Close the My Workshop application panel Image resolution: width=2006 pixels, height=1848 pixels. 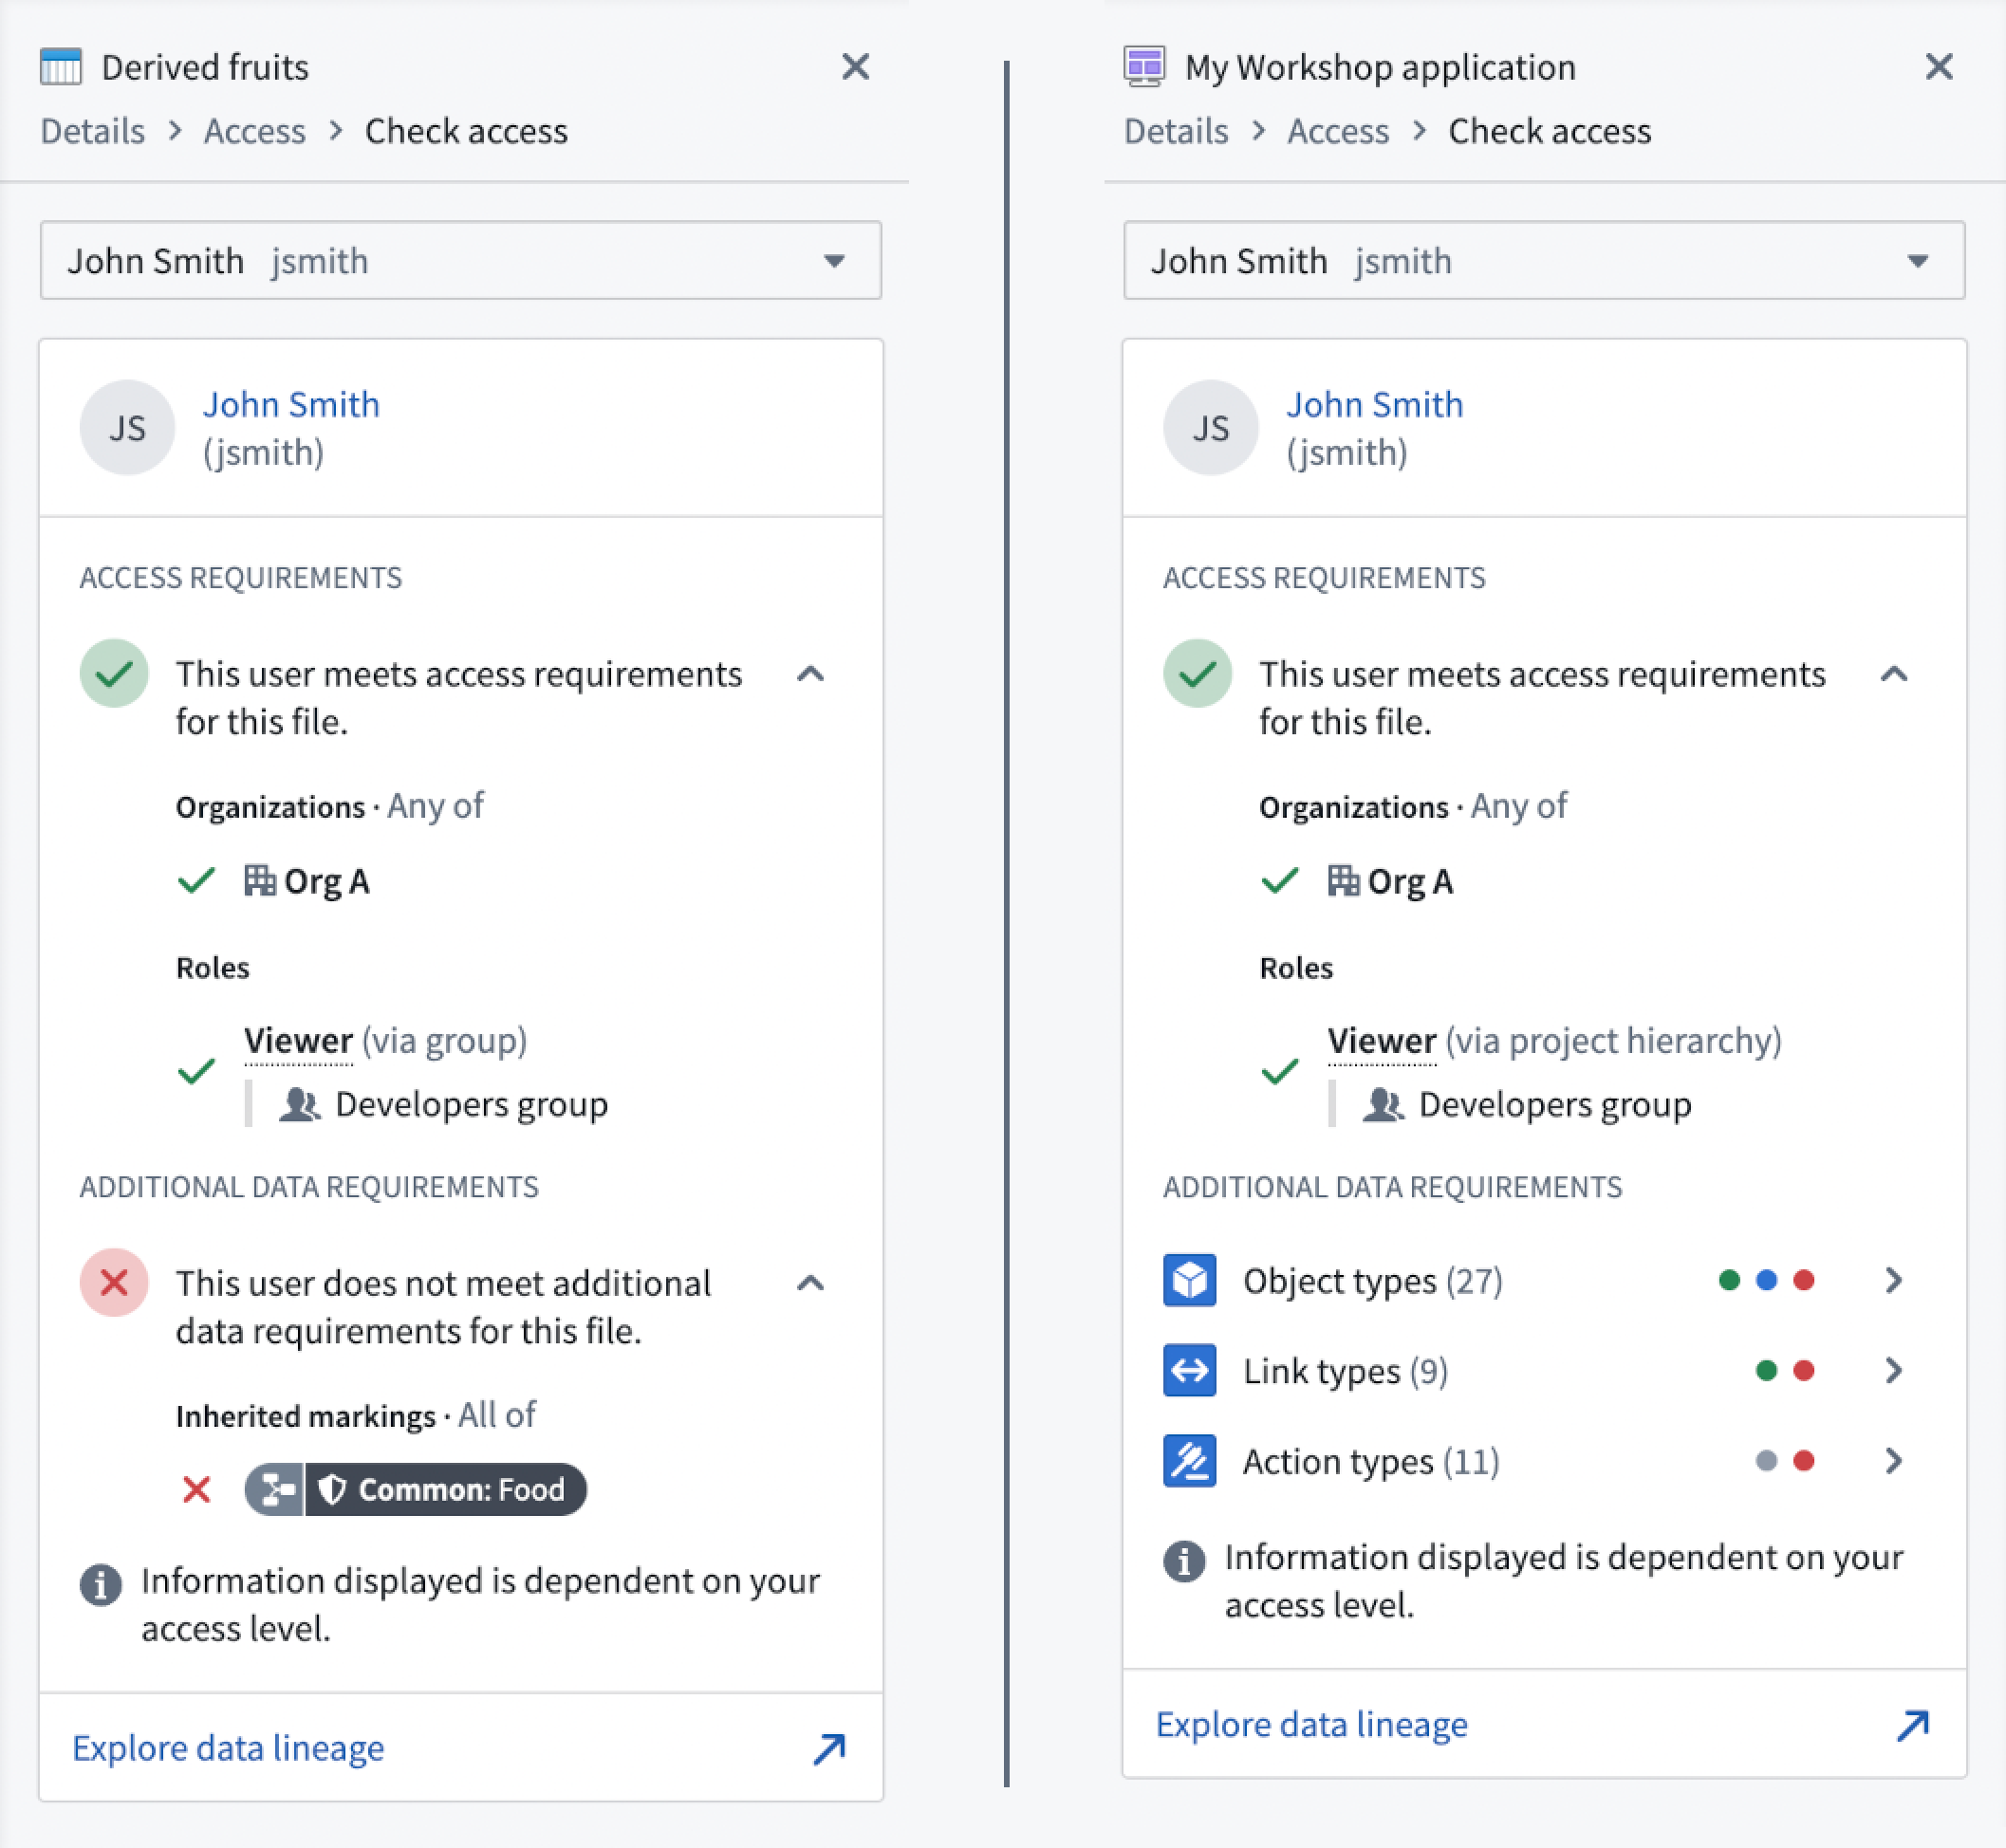pos(1939,67)
